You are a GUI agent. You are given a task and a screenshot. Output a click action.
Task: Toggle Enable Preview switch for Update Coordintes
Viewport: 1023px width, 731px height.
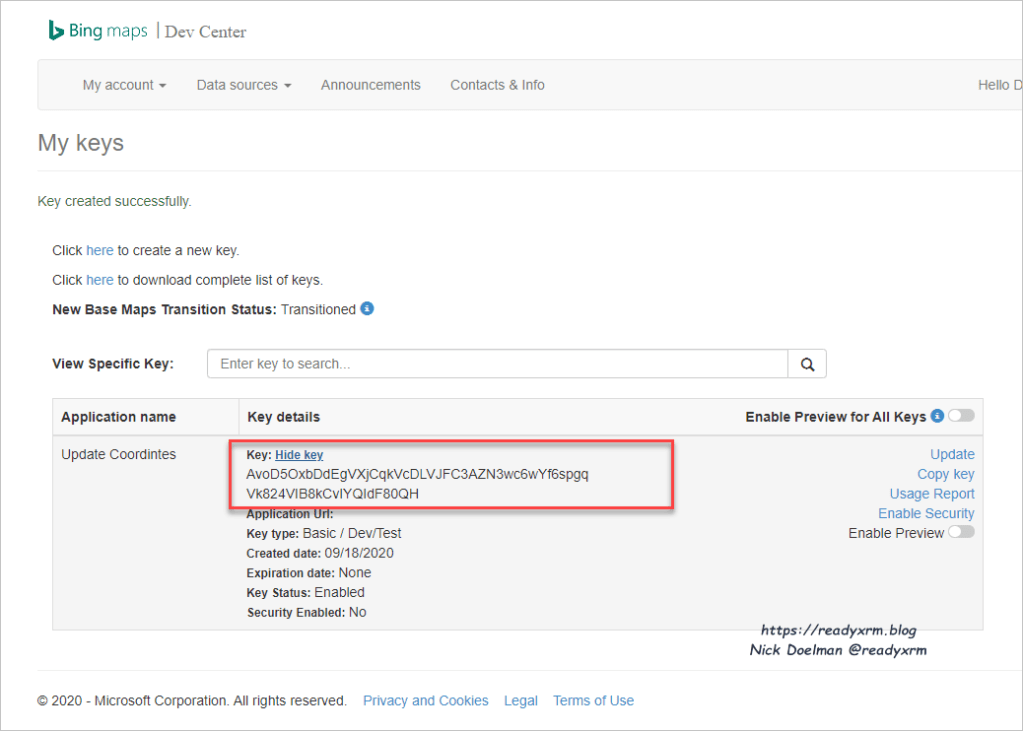pyautogui.click(x=961, y=533)
